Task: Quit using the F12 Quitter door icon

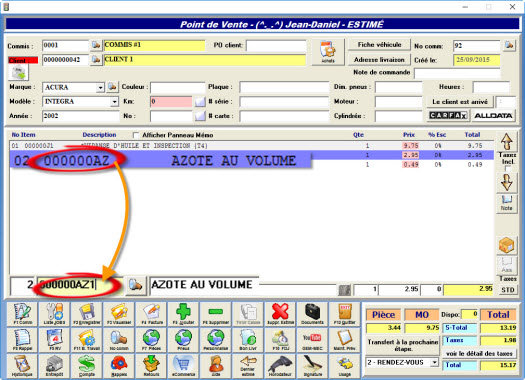Action: (345, 314)
